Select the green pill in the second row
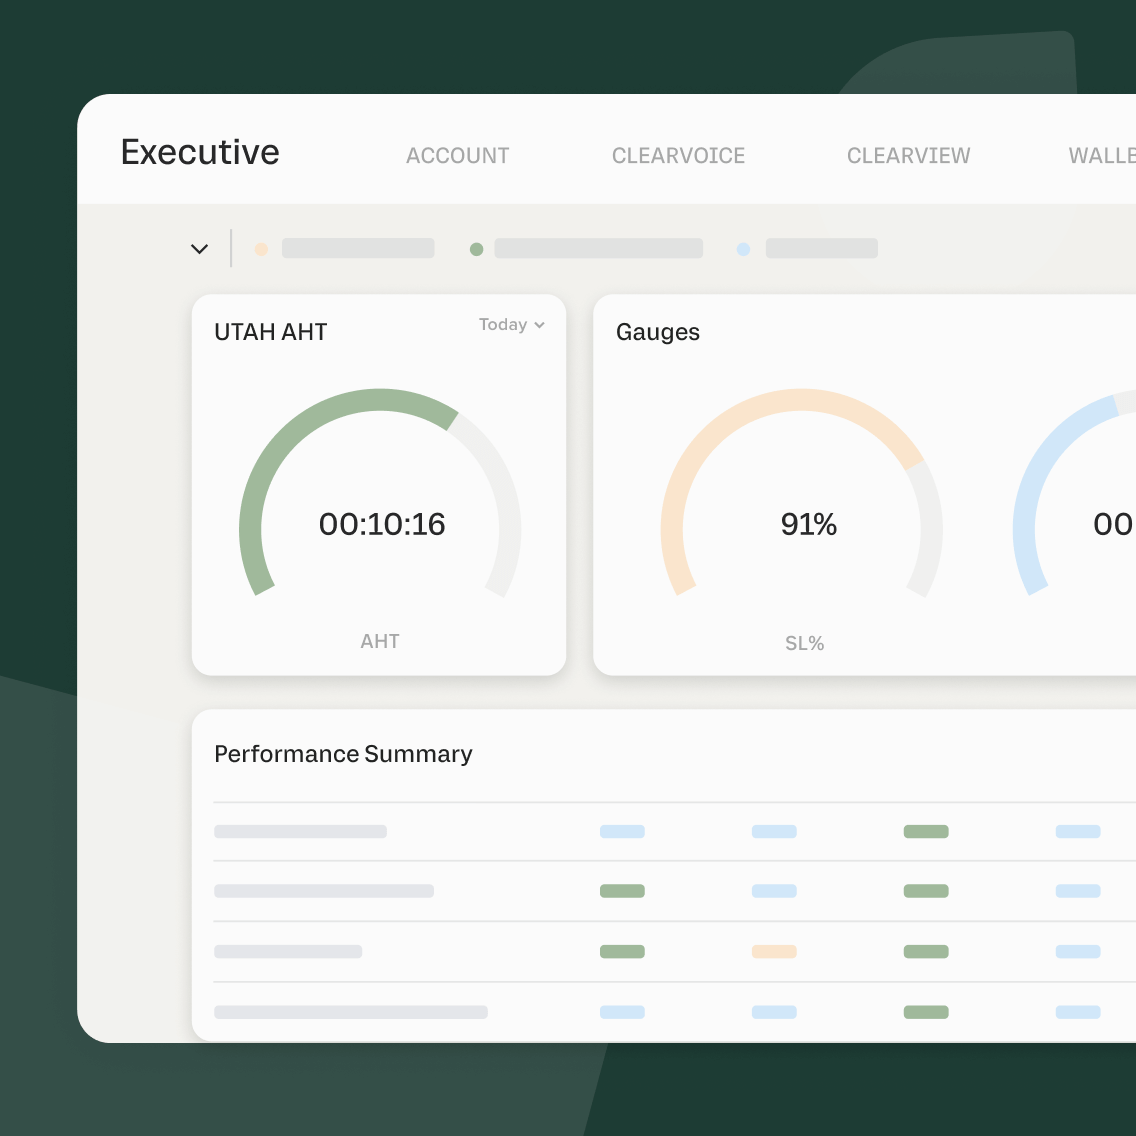The image size is (1136, 1136). click(622, 891)
